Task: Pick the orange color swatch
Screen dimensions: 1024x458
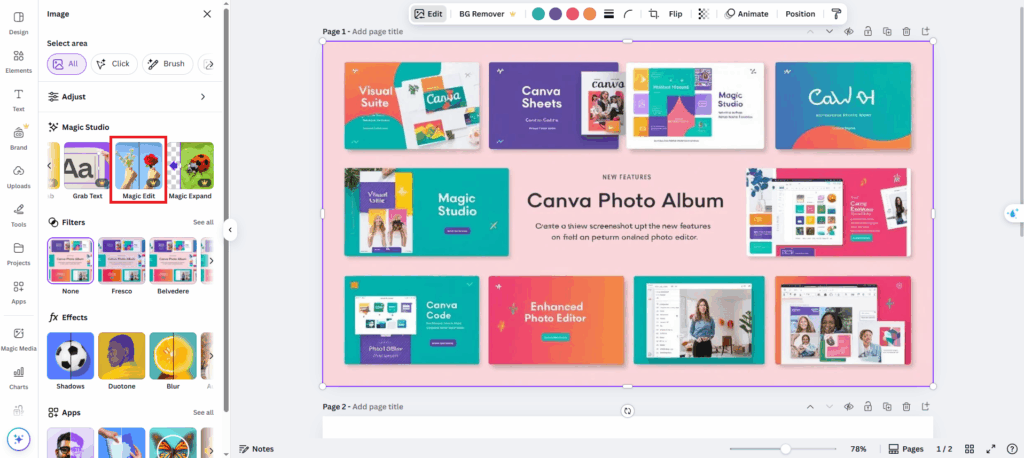Action: [590, 14]
